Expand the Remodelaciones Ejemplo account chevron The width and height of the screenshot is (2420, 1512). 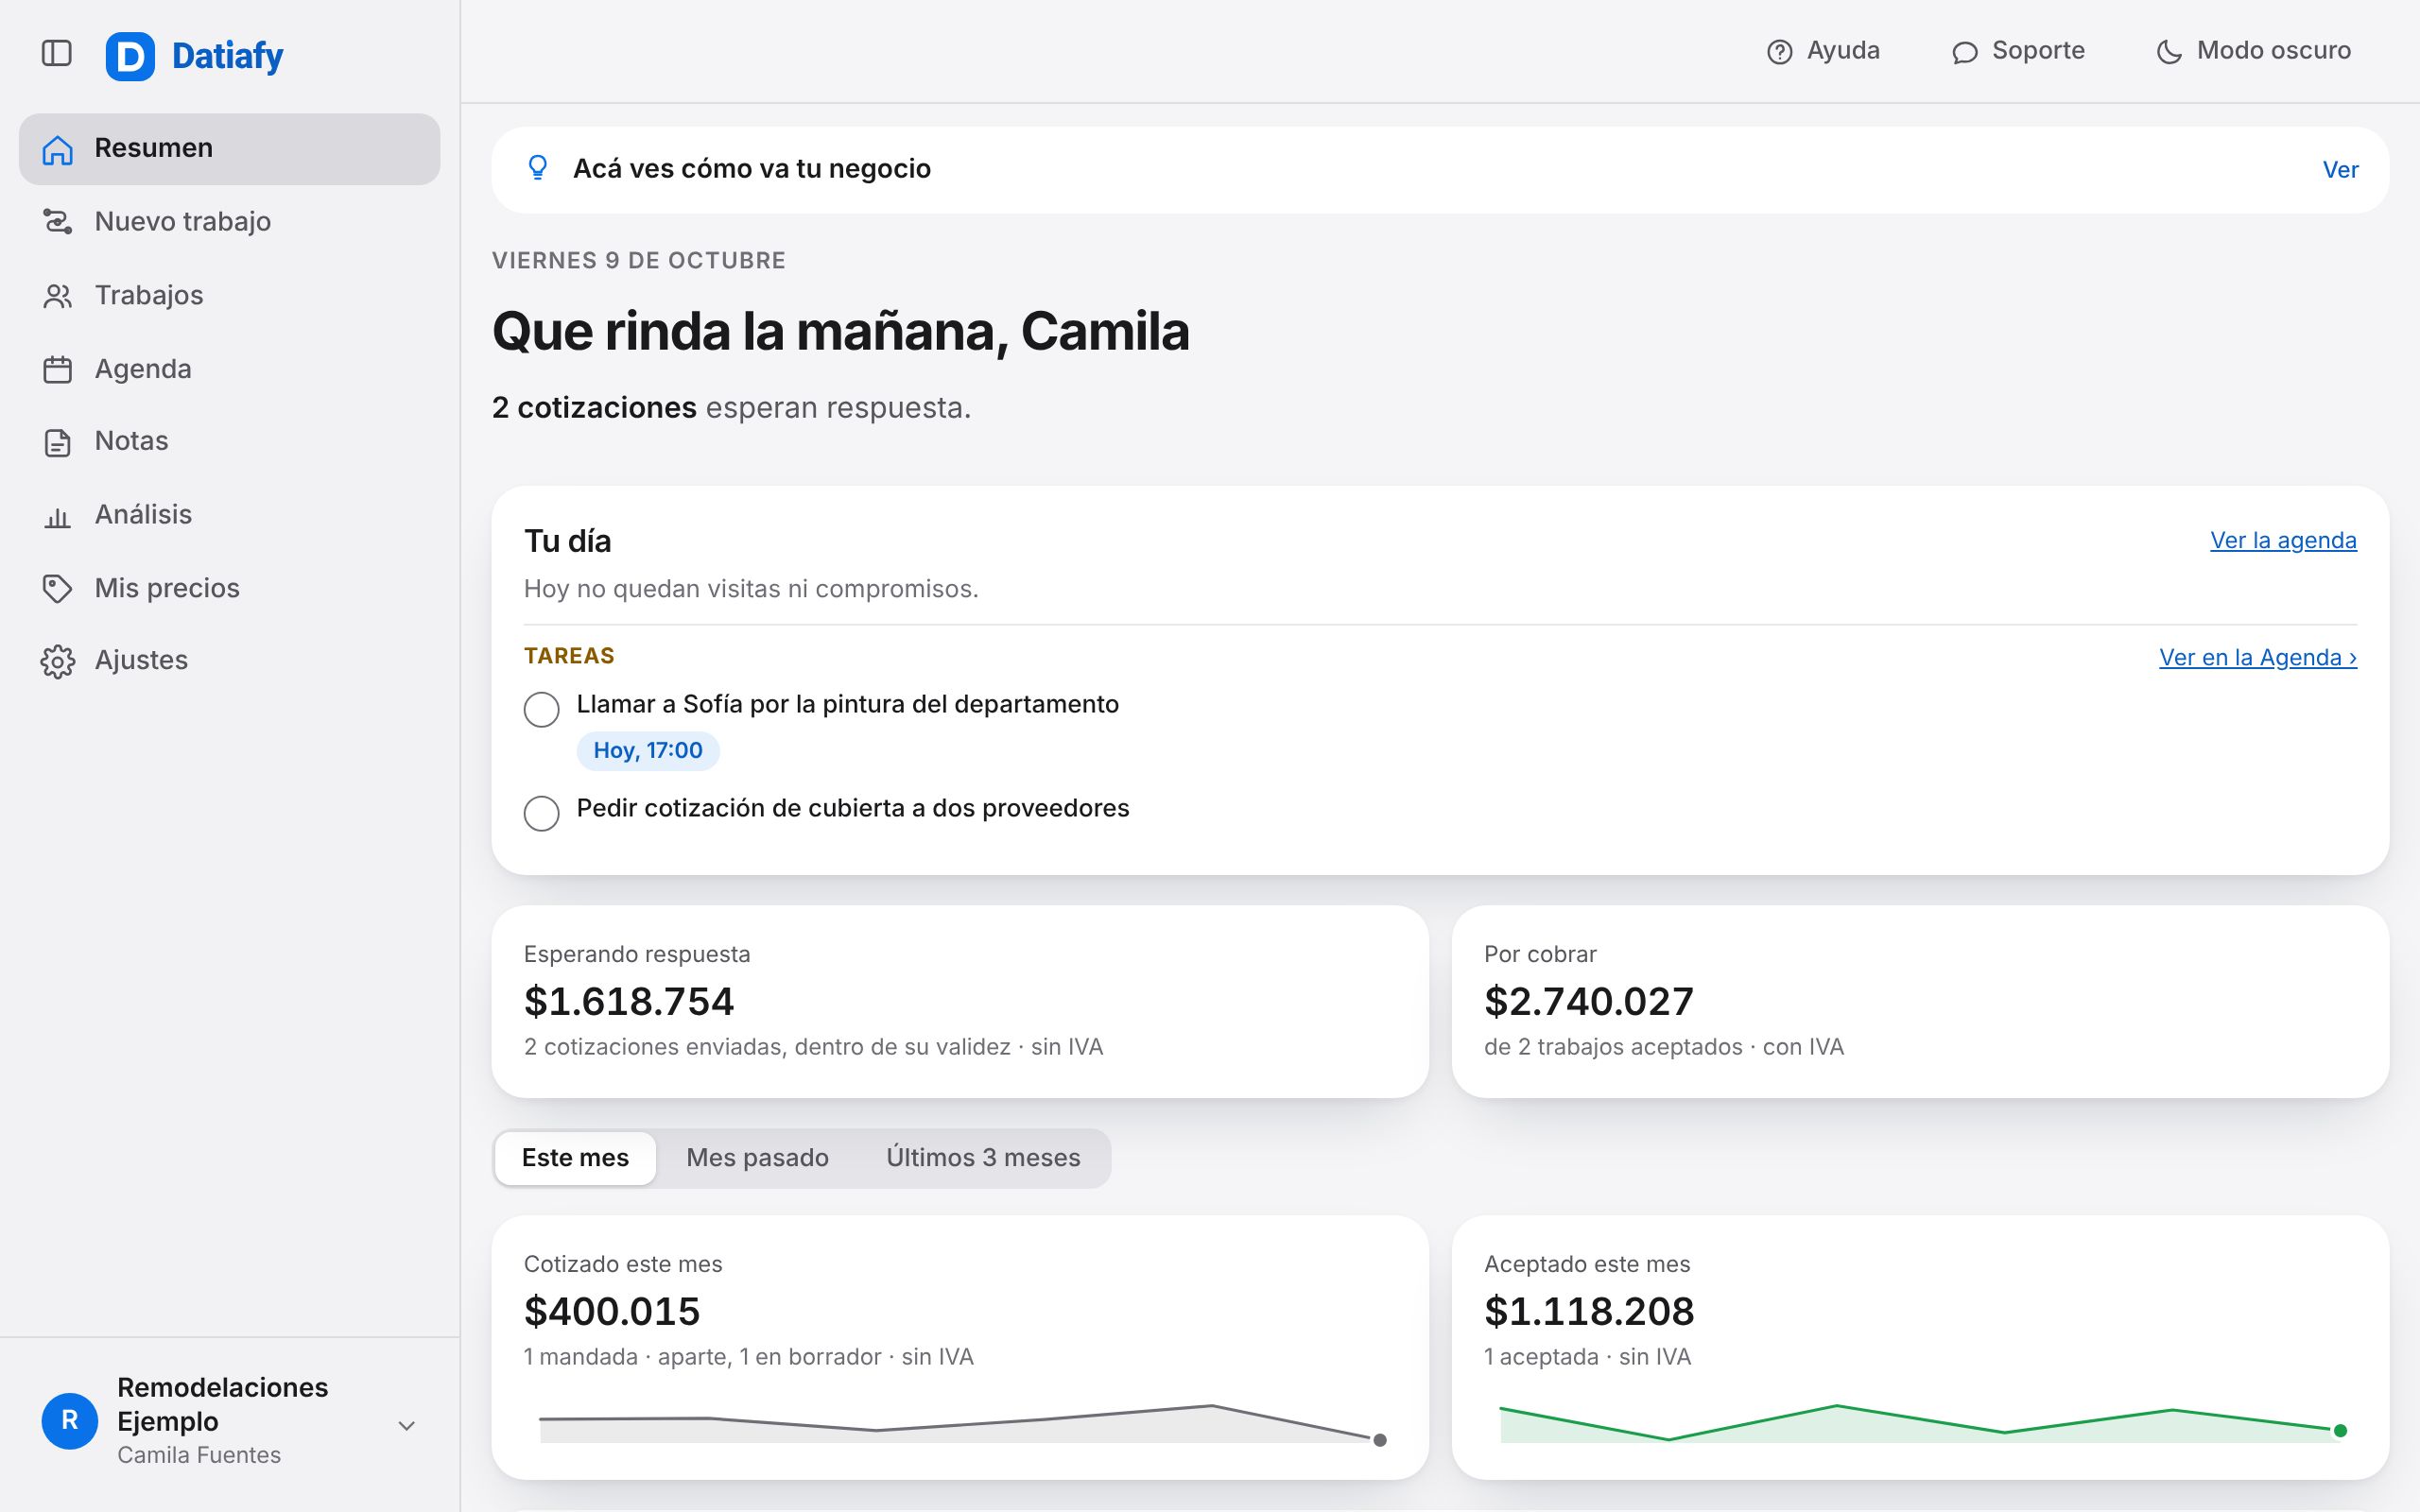point(406,1425)
